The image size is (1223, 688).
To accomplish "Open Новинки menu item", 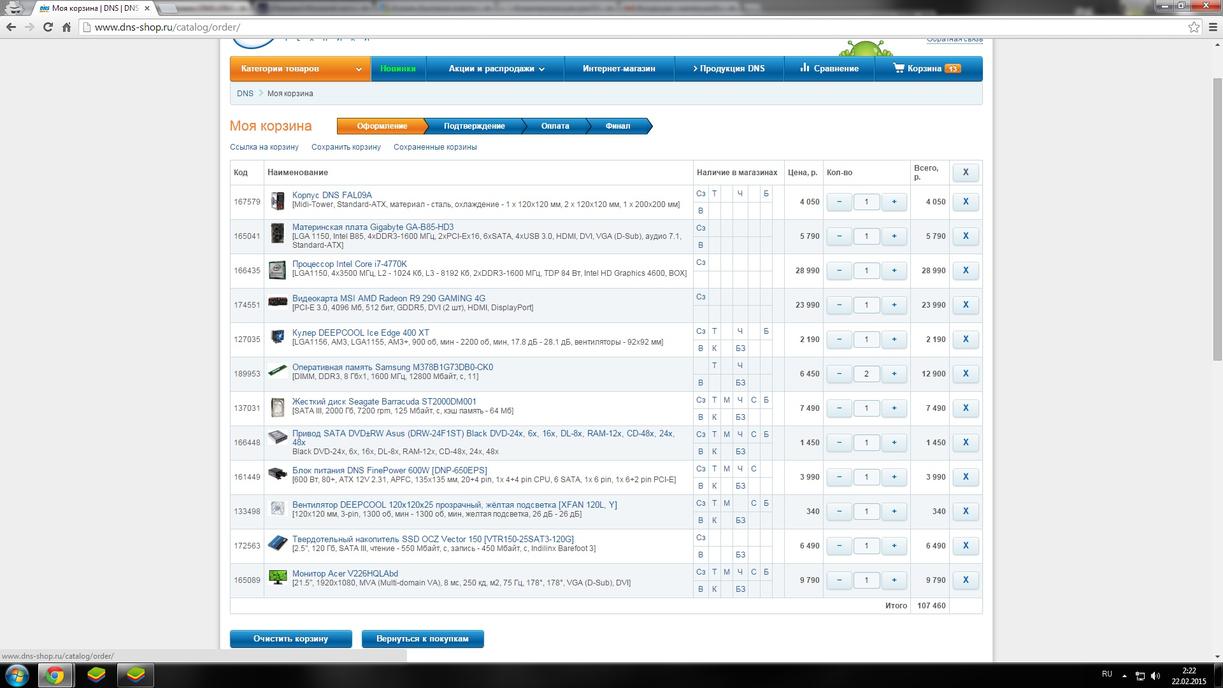I will (x=398, y=69).
